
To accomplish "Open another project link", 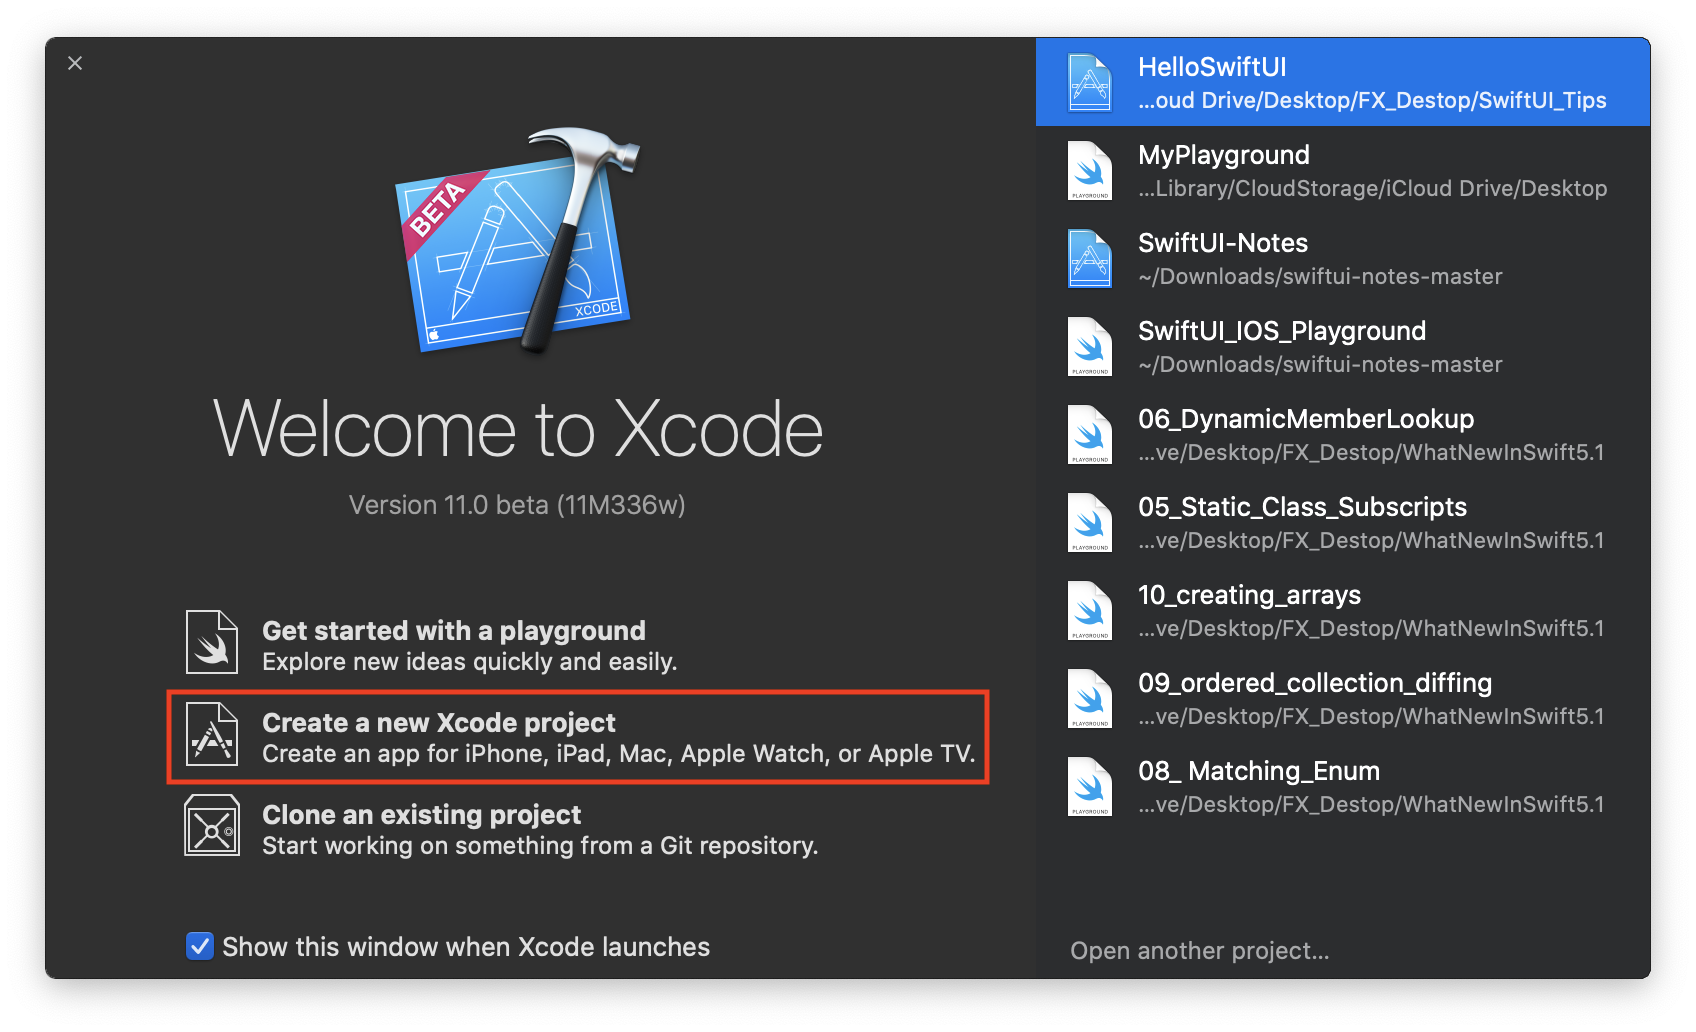I will click(1200, 950).
